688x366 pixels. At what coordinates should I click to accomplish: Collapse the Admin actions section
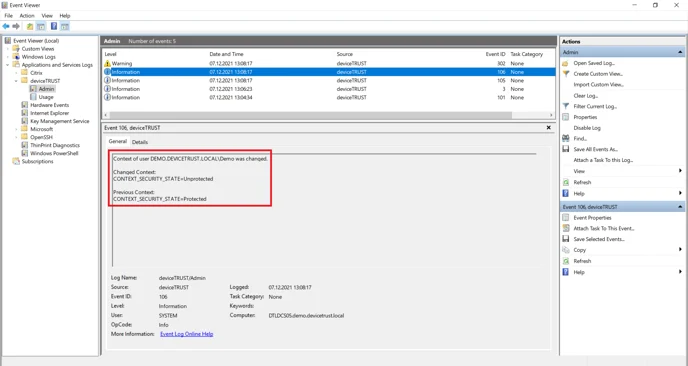click(x=680, y=52)
